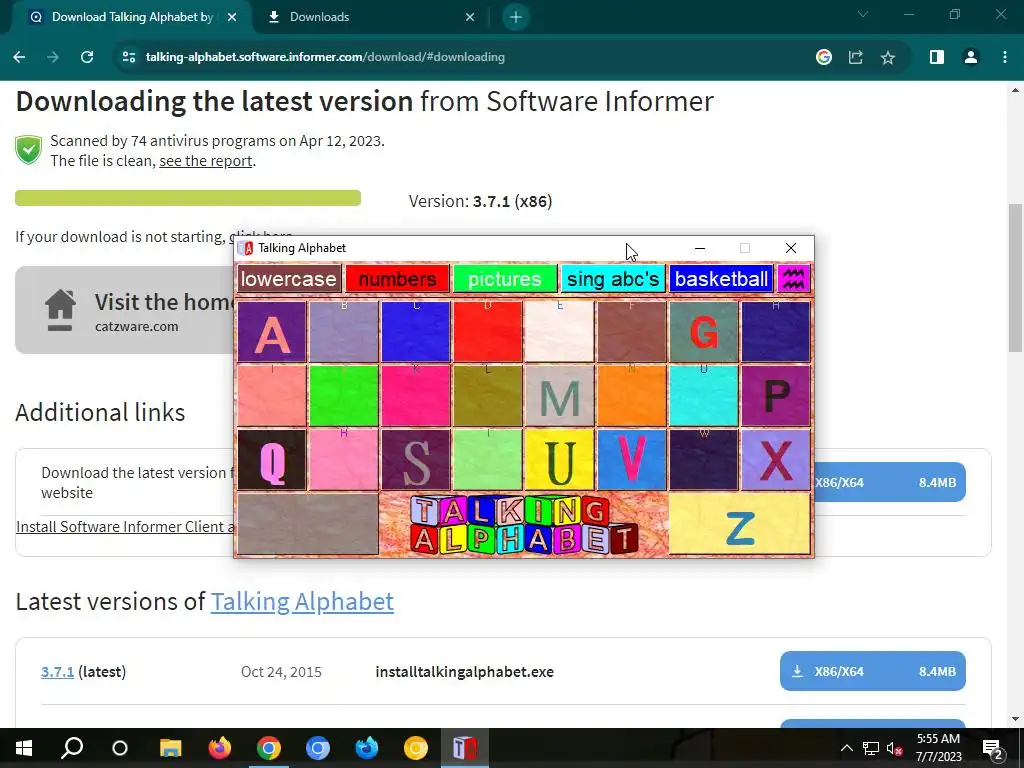
Task: Click the red D letter tile
Action: [x=488, y=331]
